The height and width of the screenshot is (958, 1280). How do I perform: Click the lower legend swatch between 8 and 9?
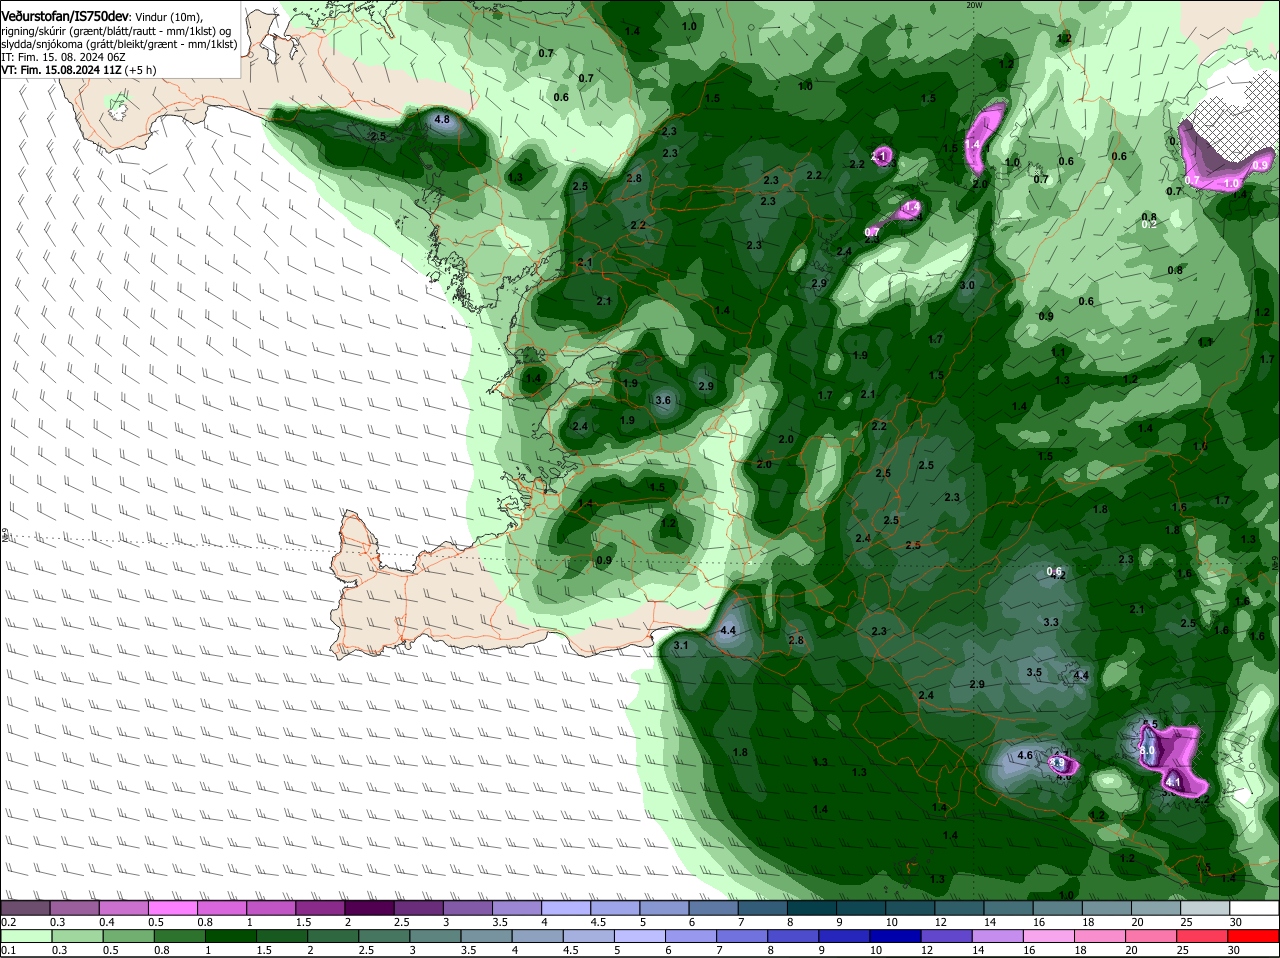(794, 936)
